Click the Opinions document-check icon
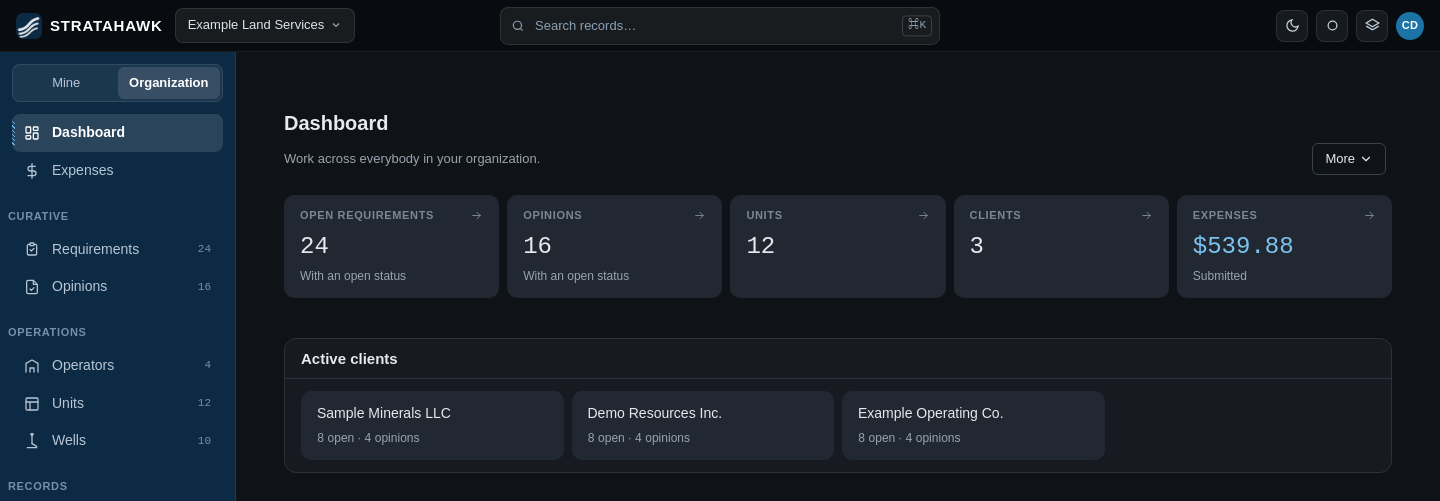The height and width of the screenshot is (501, 1440). (32, 287)
